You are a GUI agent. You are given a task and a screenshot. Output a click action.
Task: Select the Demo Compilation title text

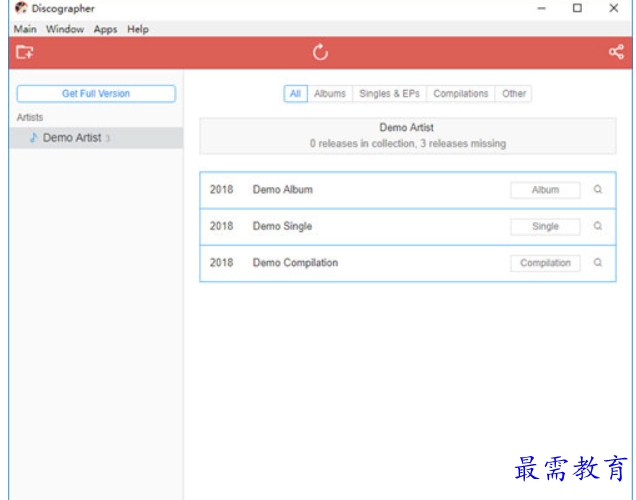[x=295, y=262]
